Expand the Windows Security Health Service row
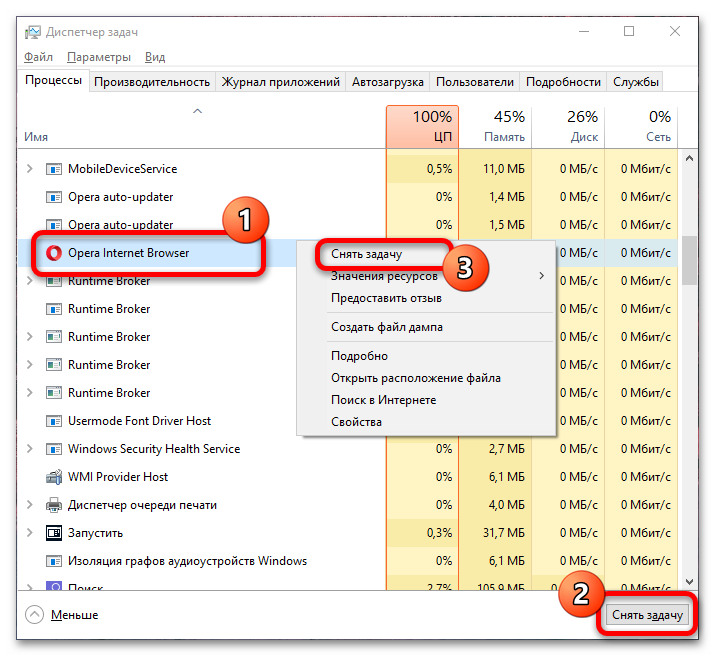Image resolution: width=715 pixels, height=656 pixels. (30, 449)
